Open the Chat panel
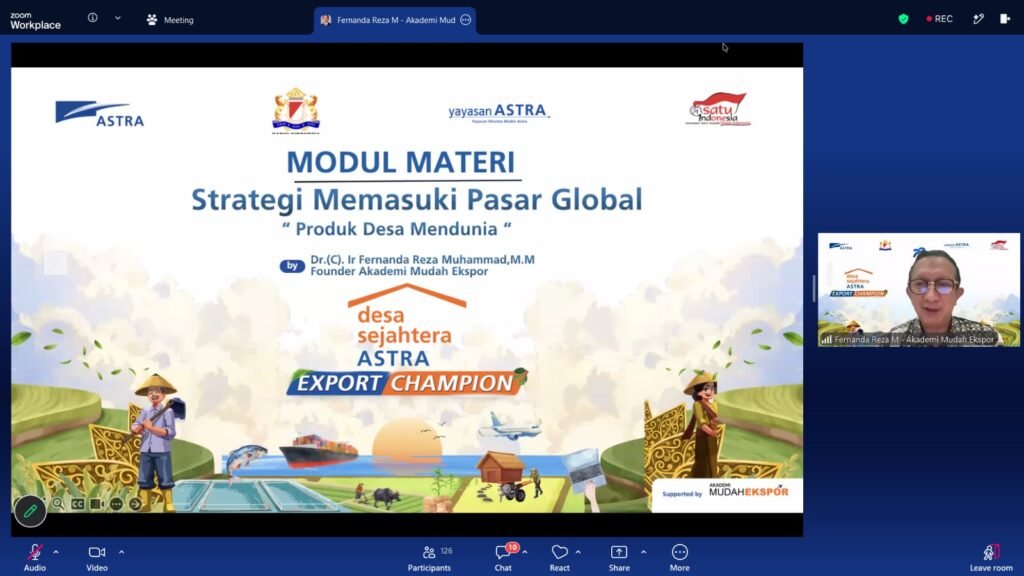This screenshot has height=576, width=1024. 502,558
